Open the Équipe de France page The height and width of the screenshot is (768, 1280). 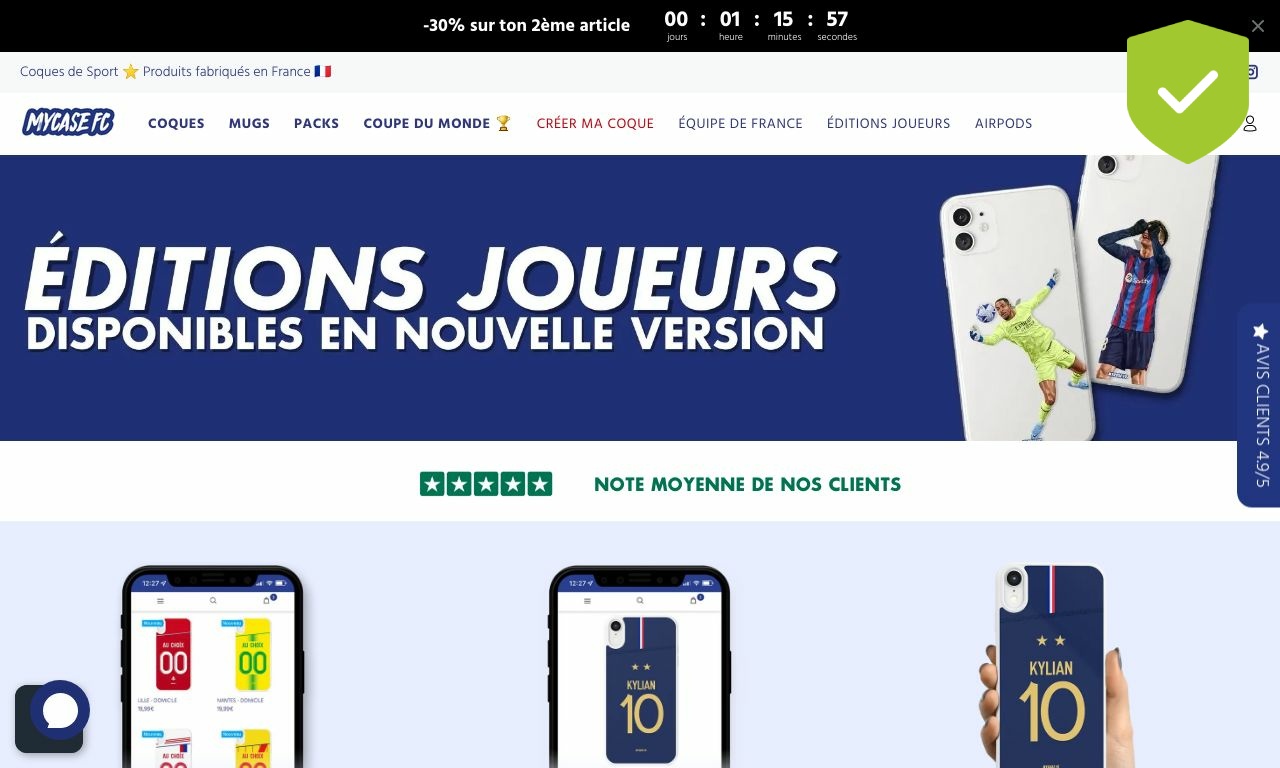[740, 123]
